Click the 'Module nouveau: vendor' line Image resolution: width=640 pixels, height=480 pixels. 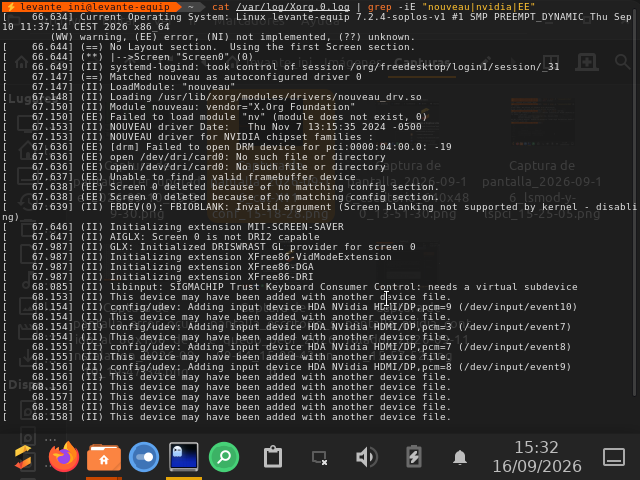tap(179, 107)
